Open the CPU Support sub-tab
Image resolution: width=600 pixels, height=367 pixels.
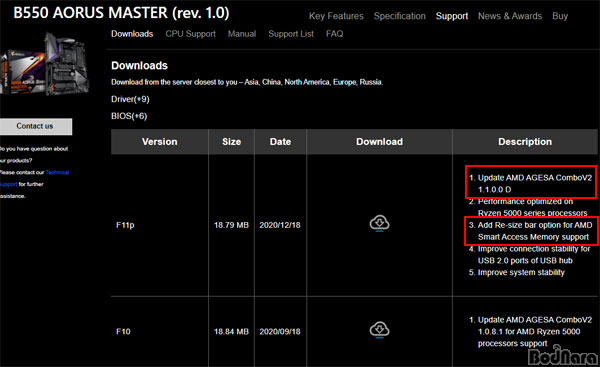coord(191,34)
